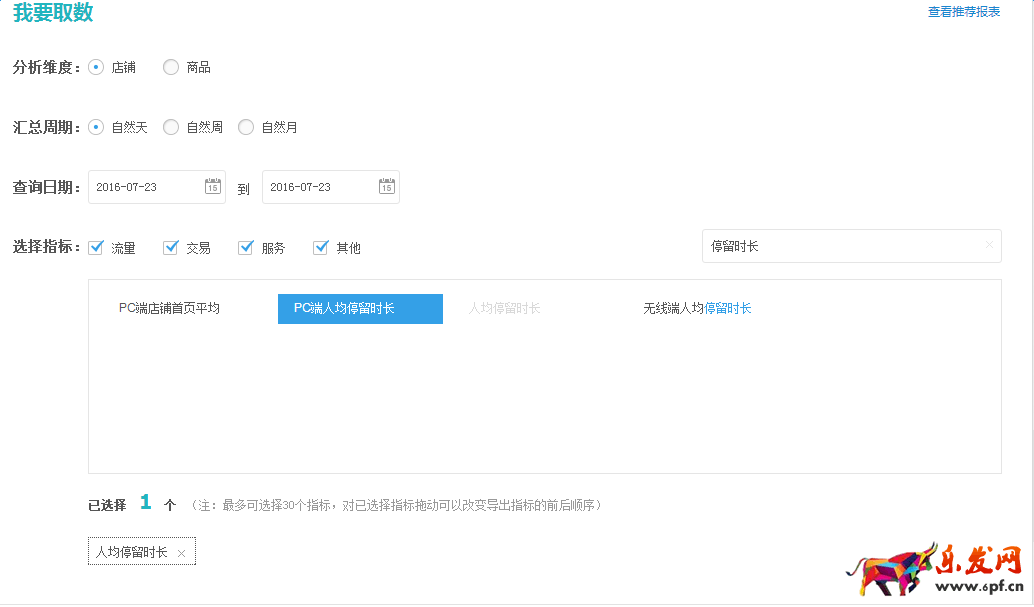Select the PC端人均停留时长 indicator
Viewport: 1034px width, 607px height.
click(x=359, y=308)
